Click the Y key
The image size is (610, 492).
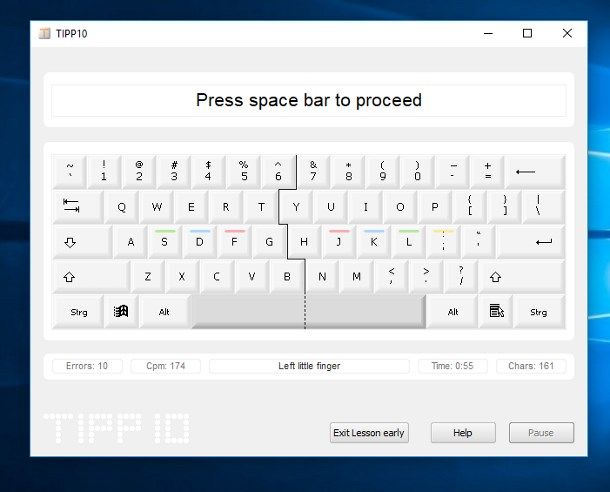click(x=296, y=207)
